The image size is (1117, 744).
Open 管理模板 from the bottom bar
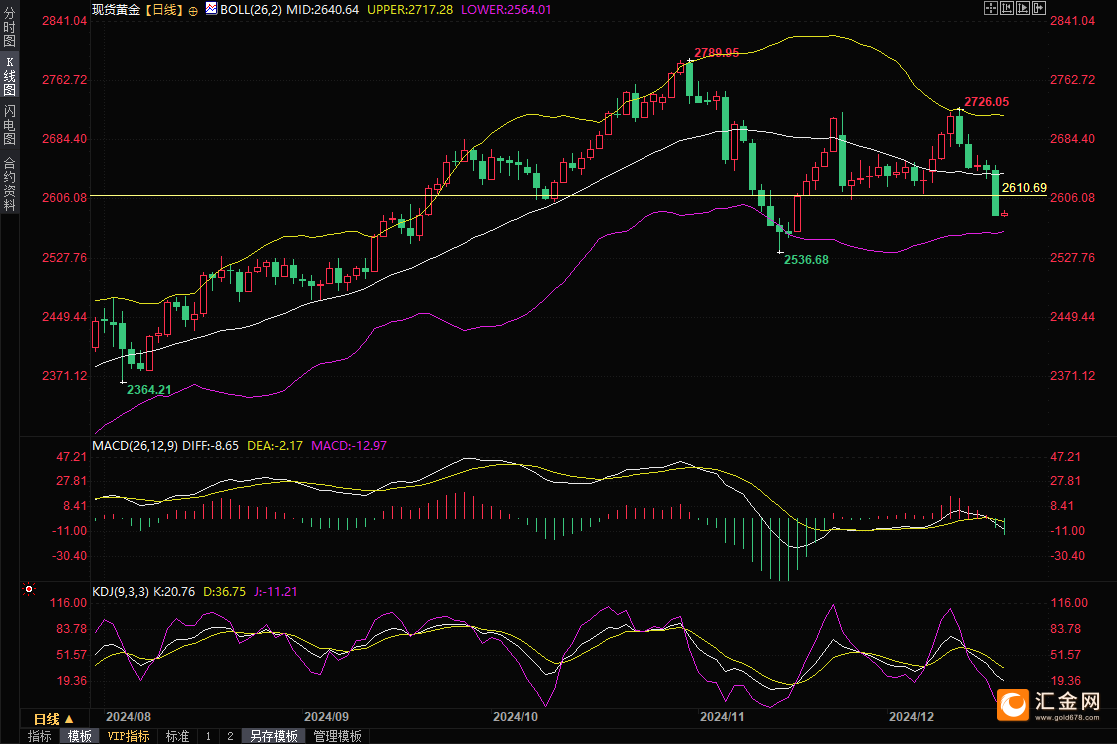tap(337, 736)
